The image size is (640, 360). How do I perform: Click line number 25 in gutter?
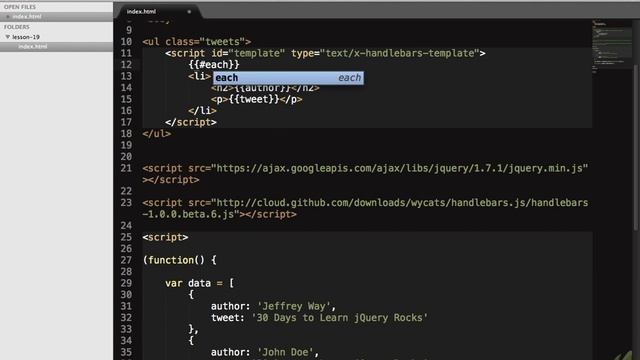click(x=126, y=237)
